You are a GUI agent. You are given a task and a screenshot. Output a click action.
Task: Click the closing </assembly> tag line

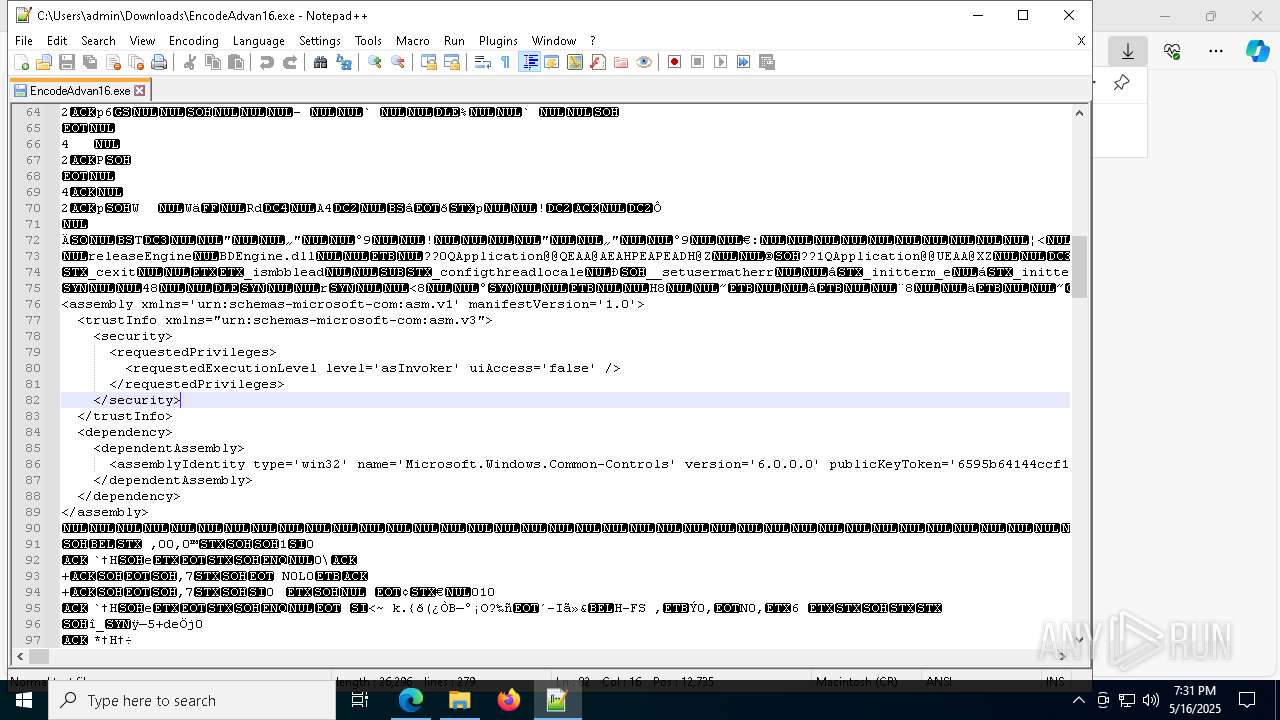[105, 512]
